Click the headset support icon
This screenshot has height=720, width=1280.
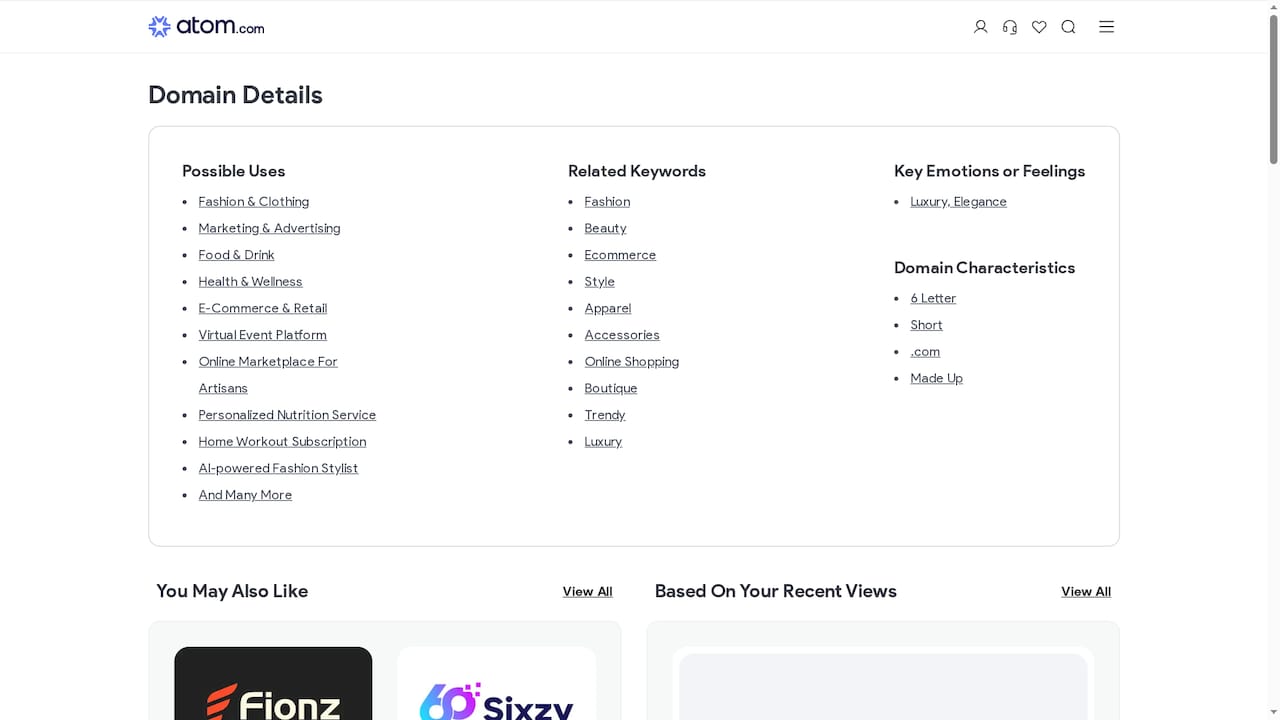click(1010, 27)
